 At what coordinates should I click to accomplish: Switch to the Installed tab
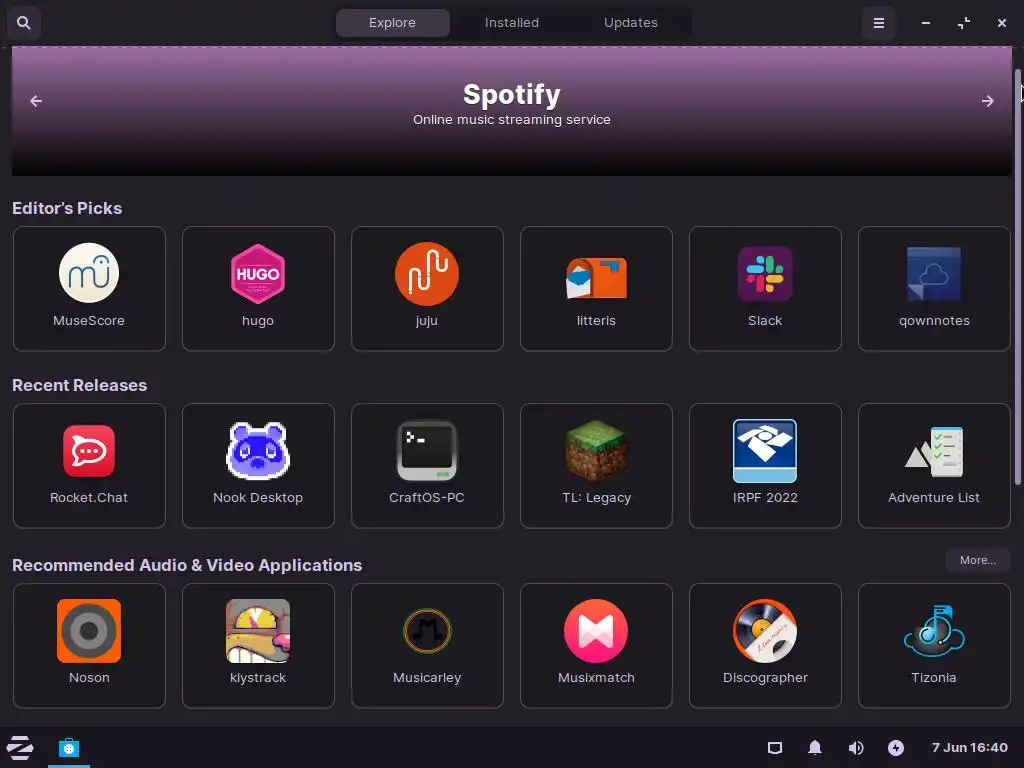(512, 23)
